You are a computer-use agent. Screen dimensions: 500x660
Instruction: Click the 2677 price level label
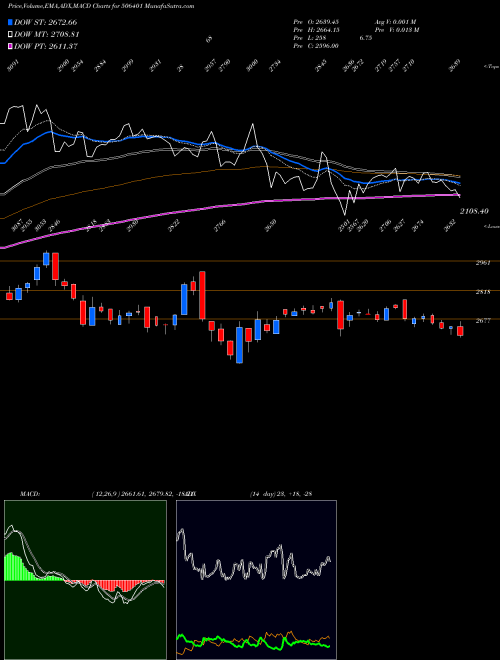click(x=483, y=321)
